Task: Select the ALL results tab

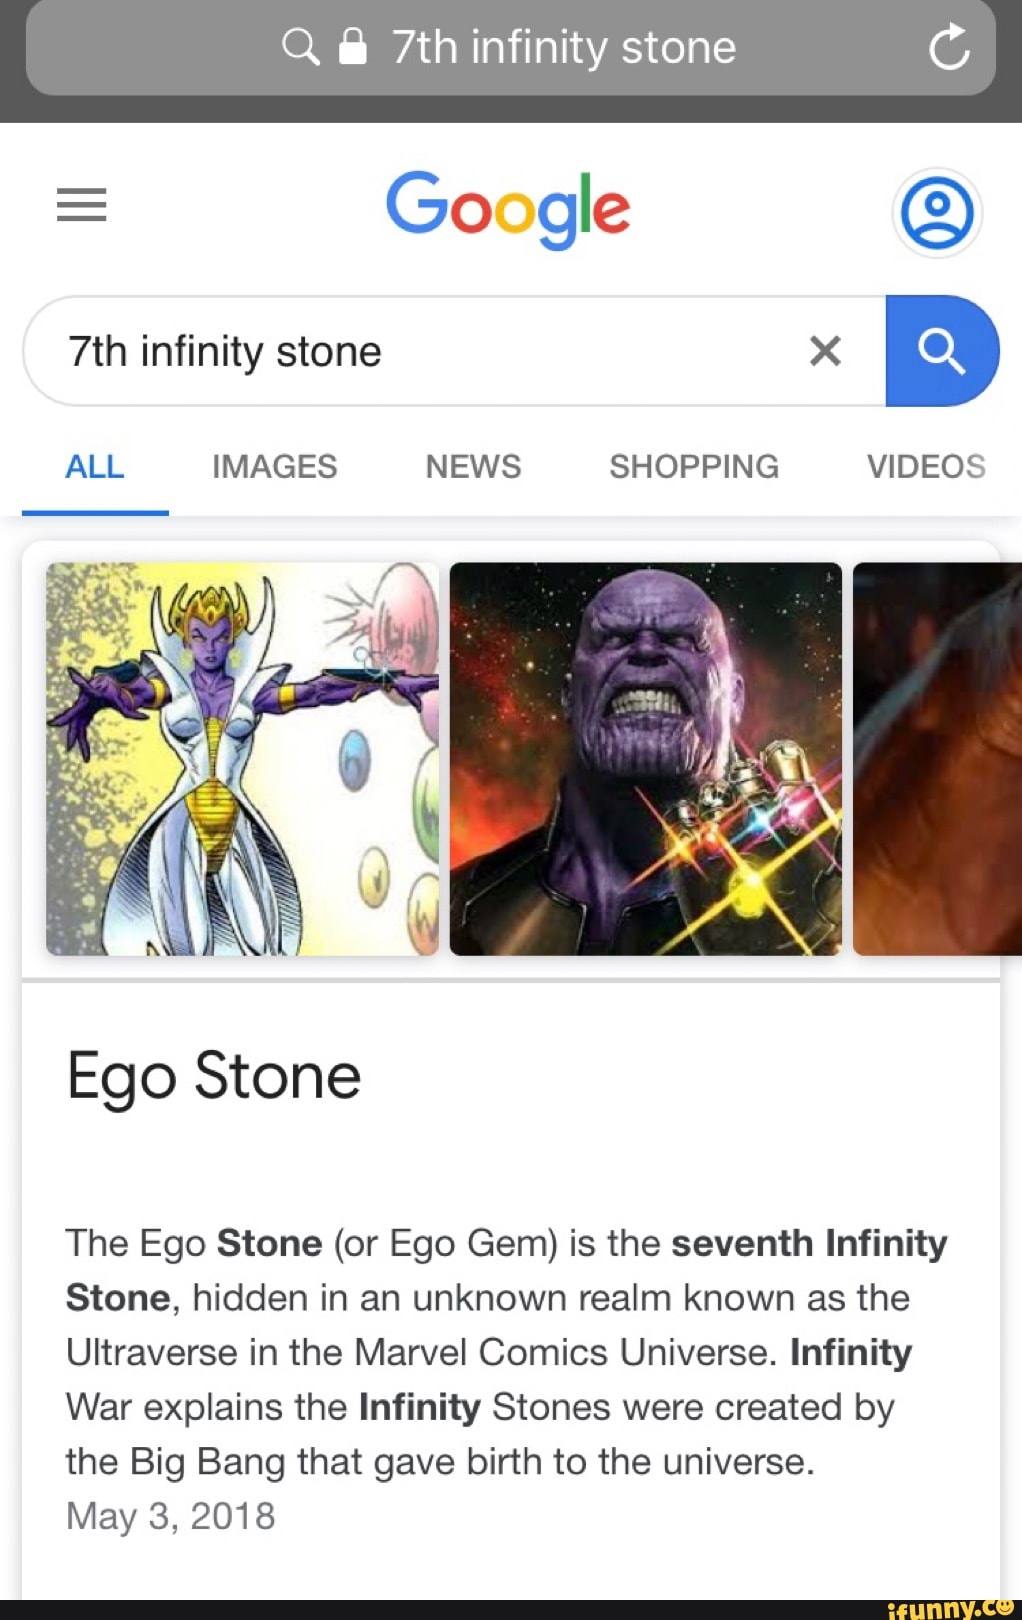Action: pyautogui.click(x=93, y=466)
